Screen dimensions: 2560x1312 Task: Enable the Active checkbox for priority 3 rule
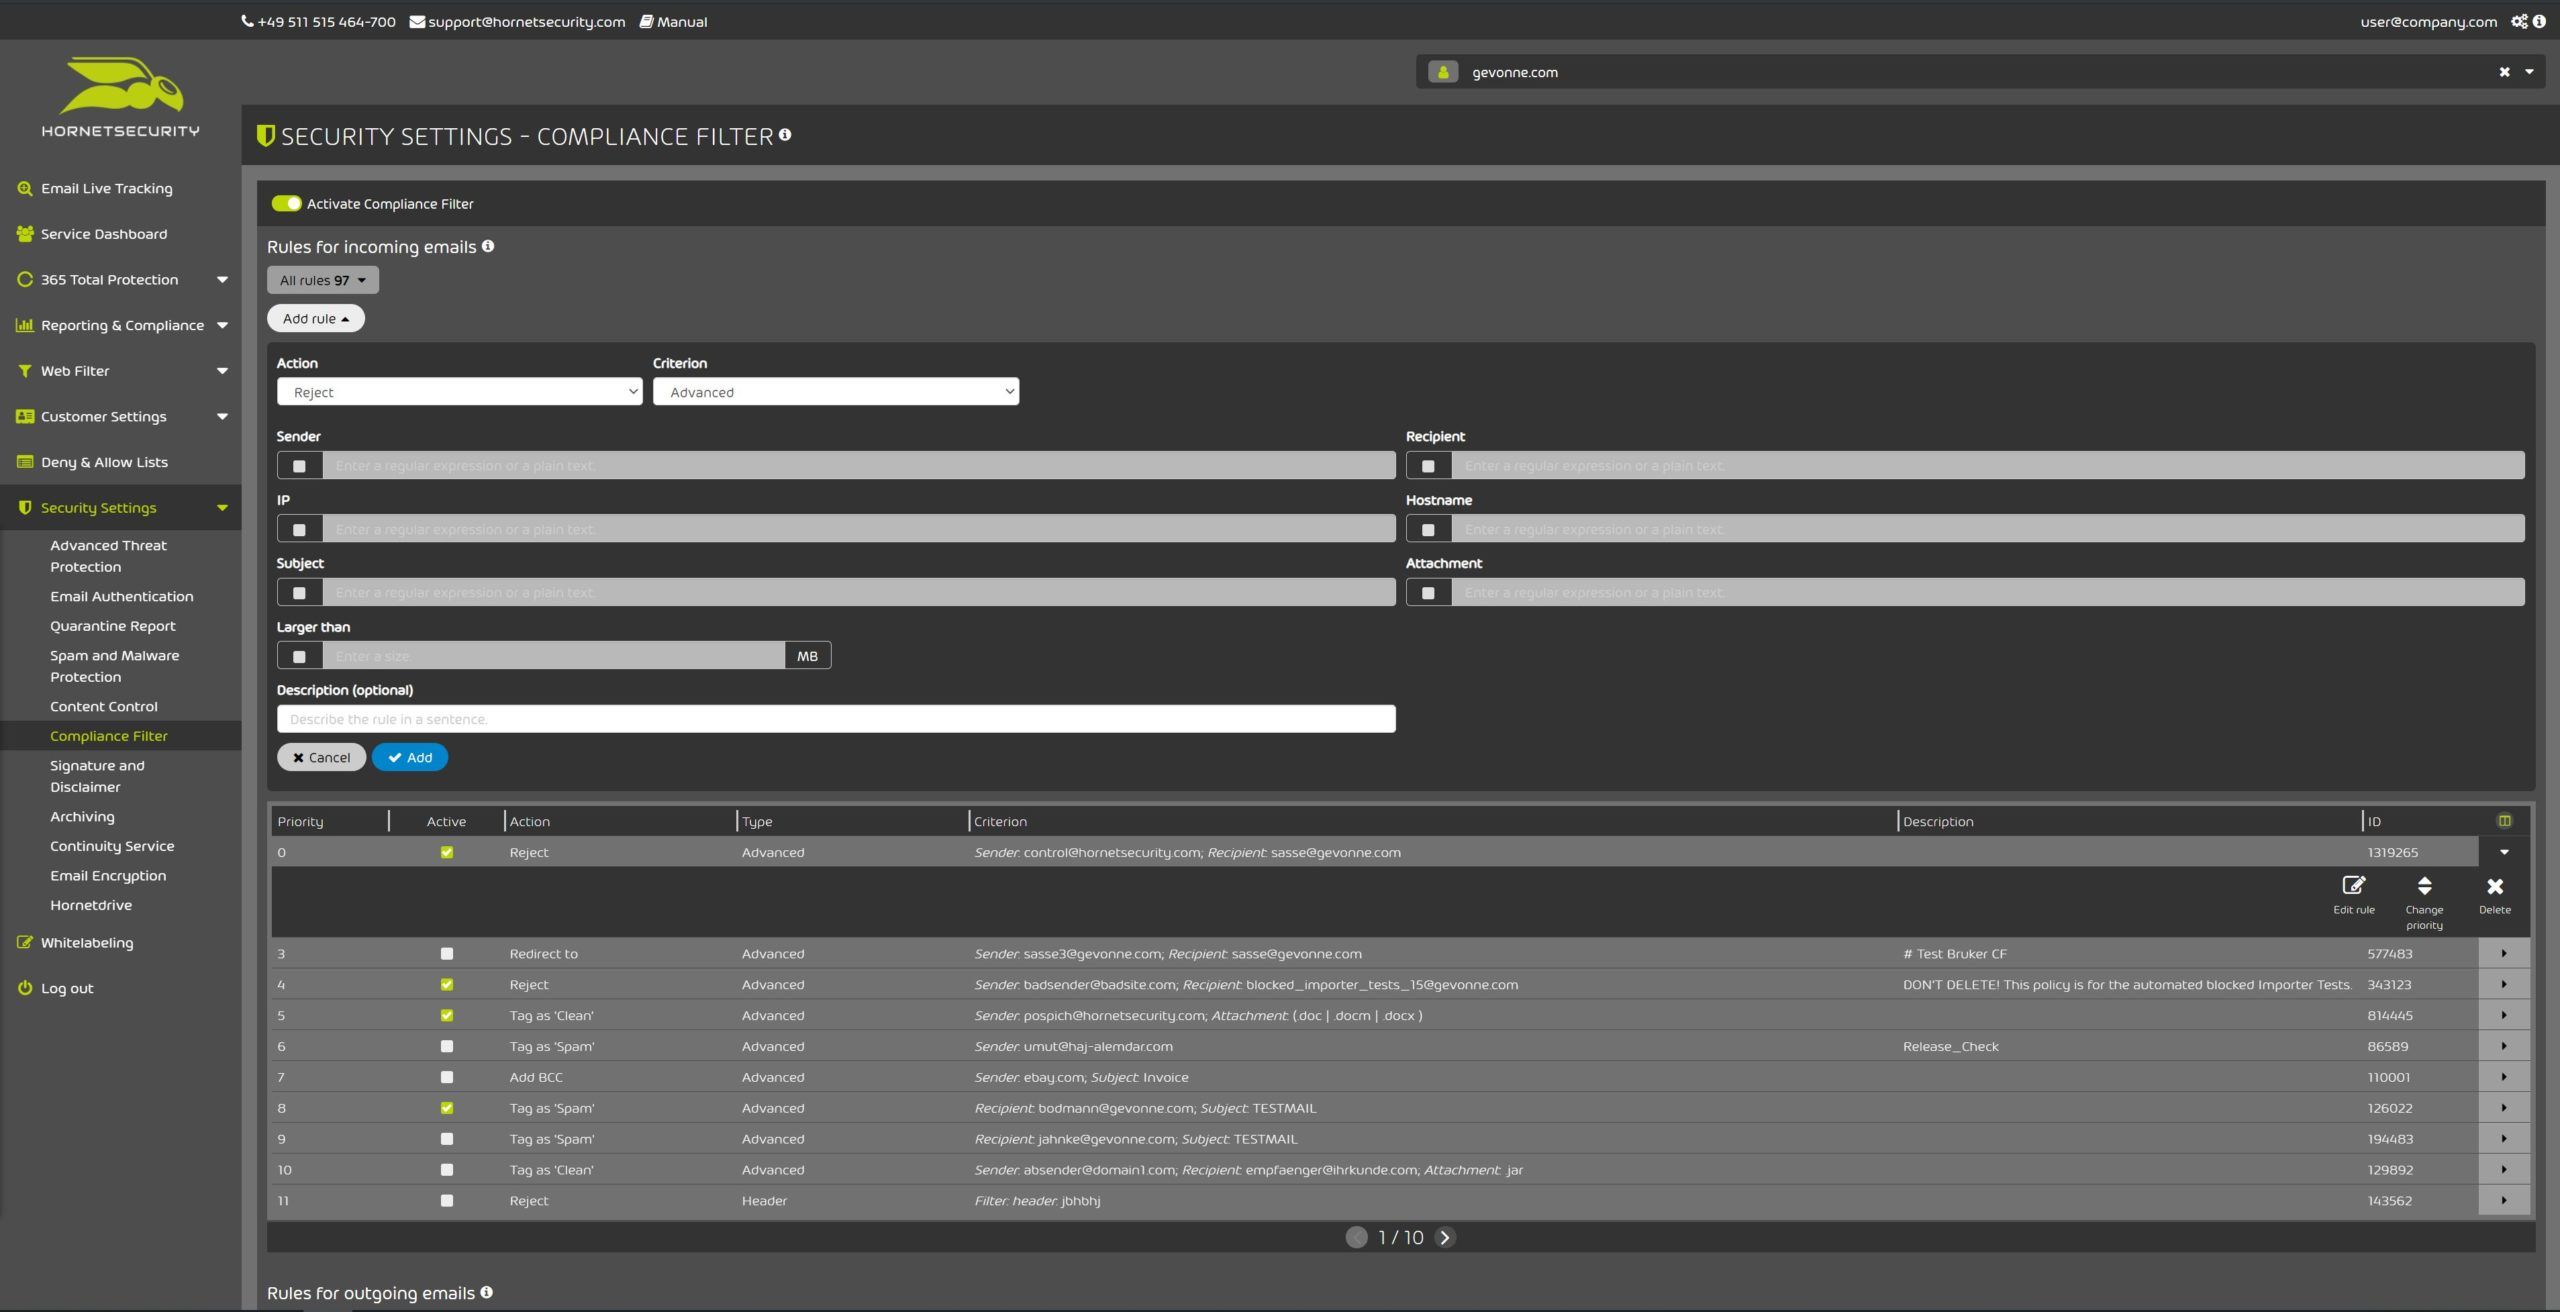(x=443, y=954)
